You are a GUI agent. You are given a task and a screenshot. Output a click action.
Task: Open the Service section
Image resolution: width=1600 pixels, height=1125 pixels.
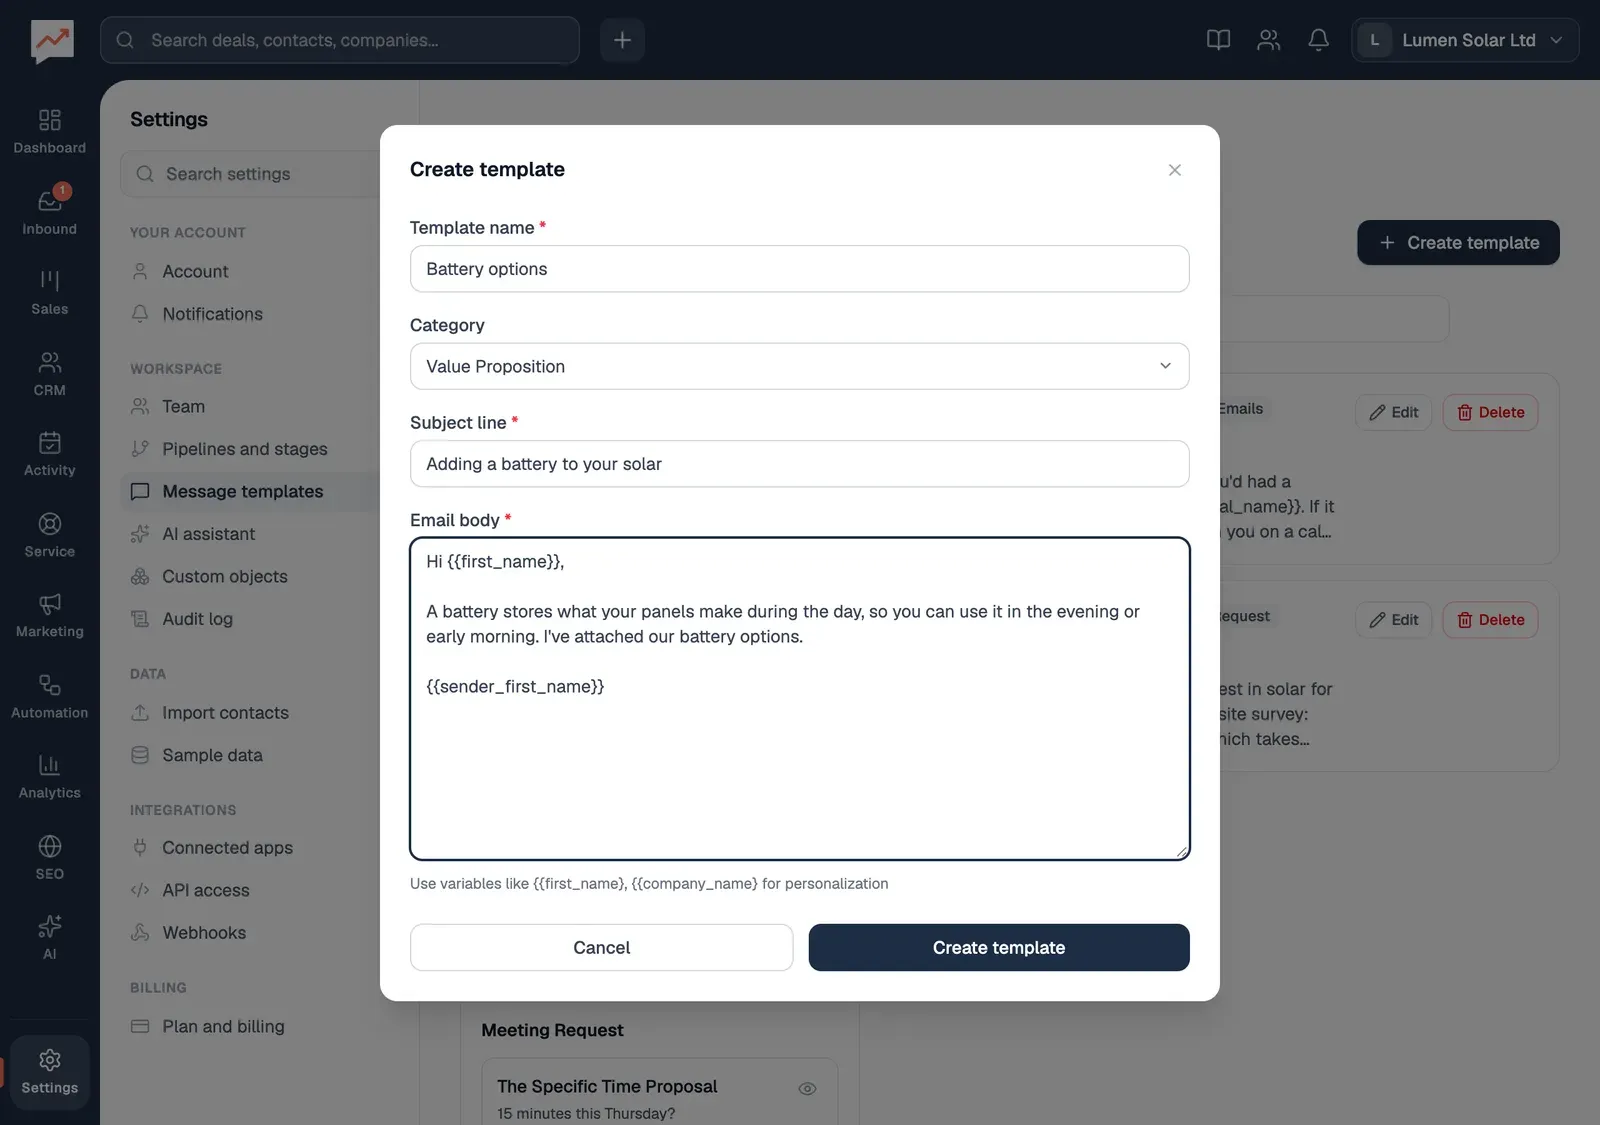[49, 534]
